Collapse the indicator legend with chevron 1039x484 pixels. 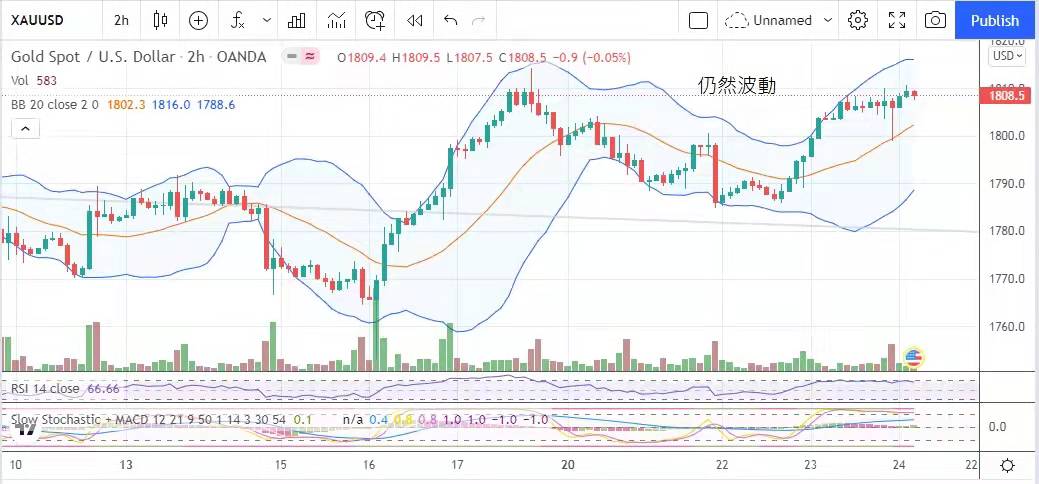click(x=25, y=128)
